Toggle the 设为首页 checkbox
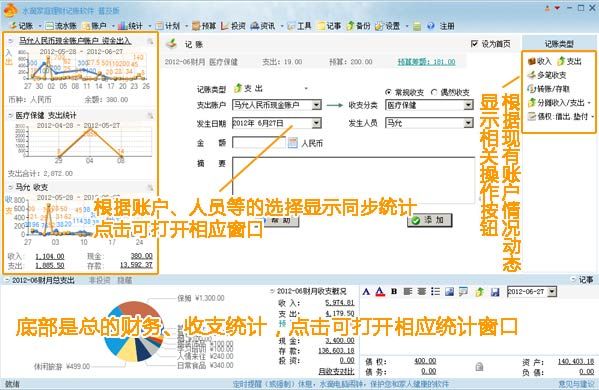The image size is (599, 390). pos(474,44)
